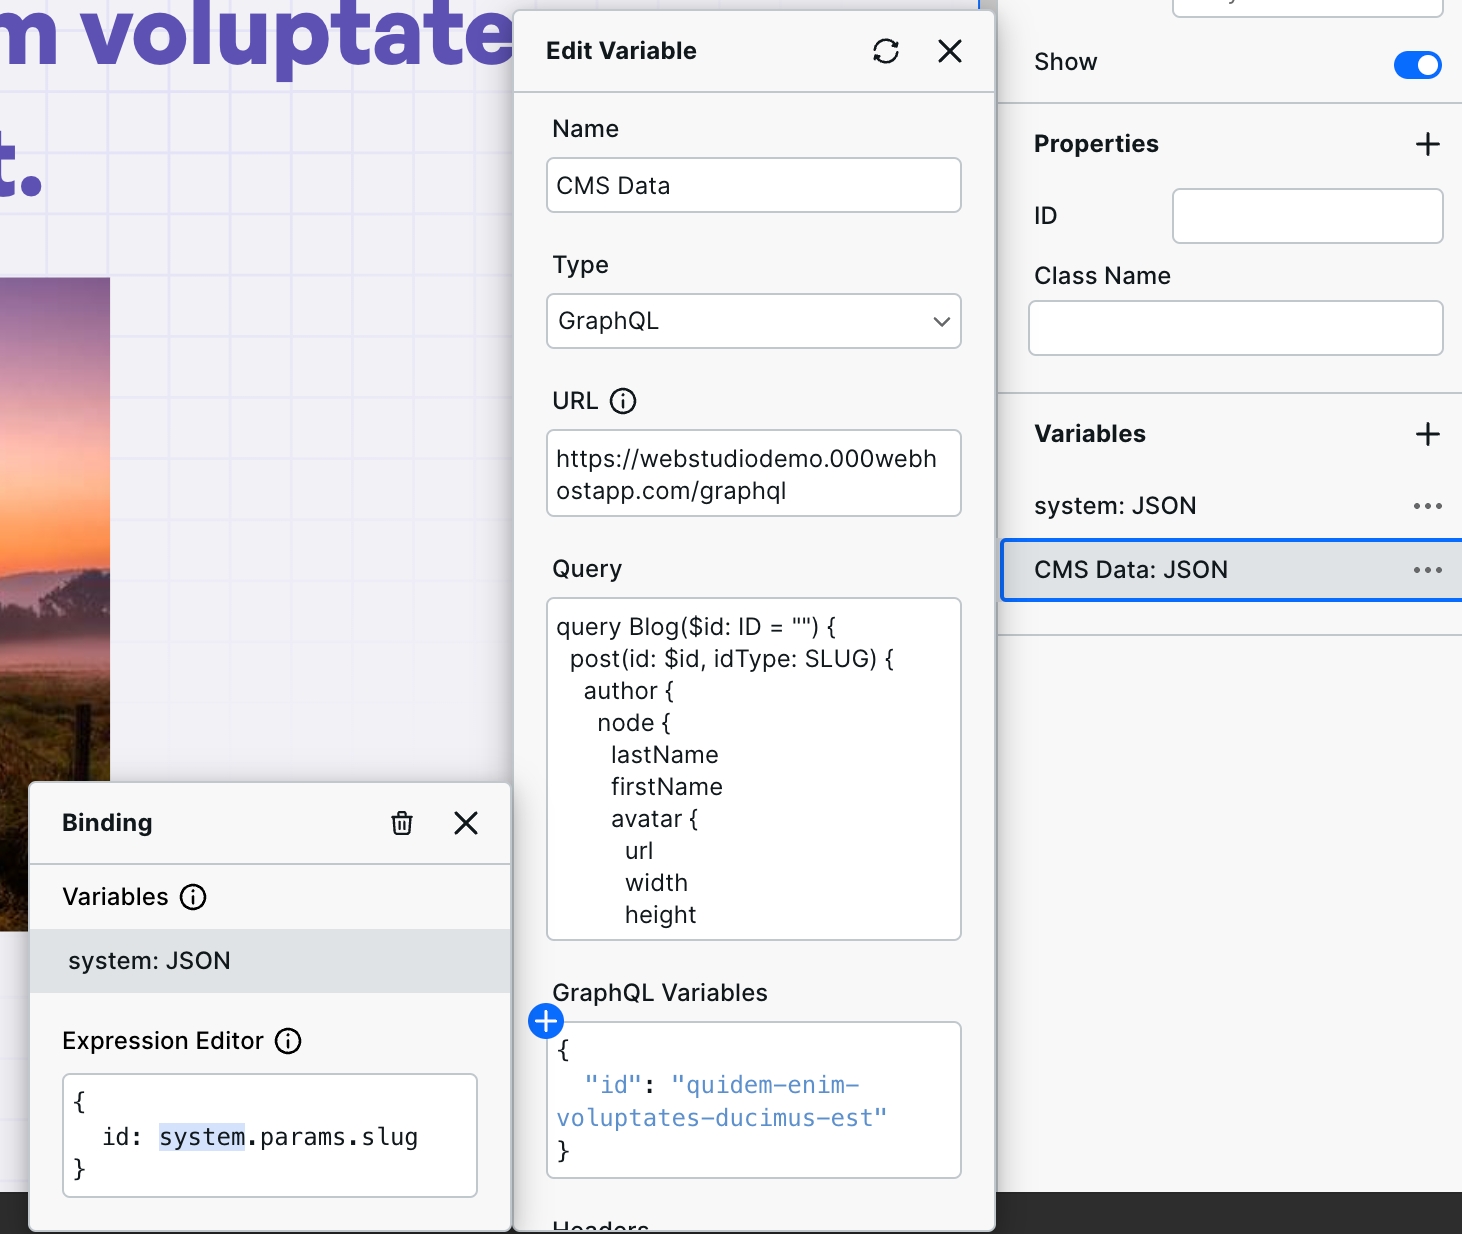
Task: Click the info icon next to URL
Action: click(623, 401)
